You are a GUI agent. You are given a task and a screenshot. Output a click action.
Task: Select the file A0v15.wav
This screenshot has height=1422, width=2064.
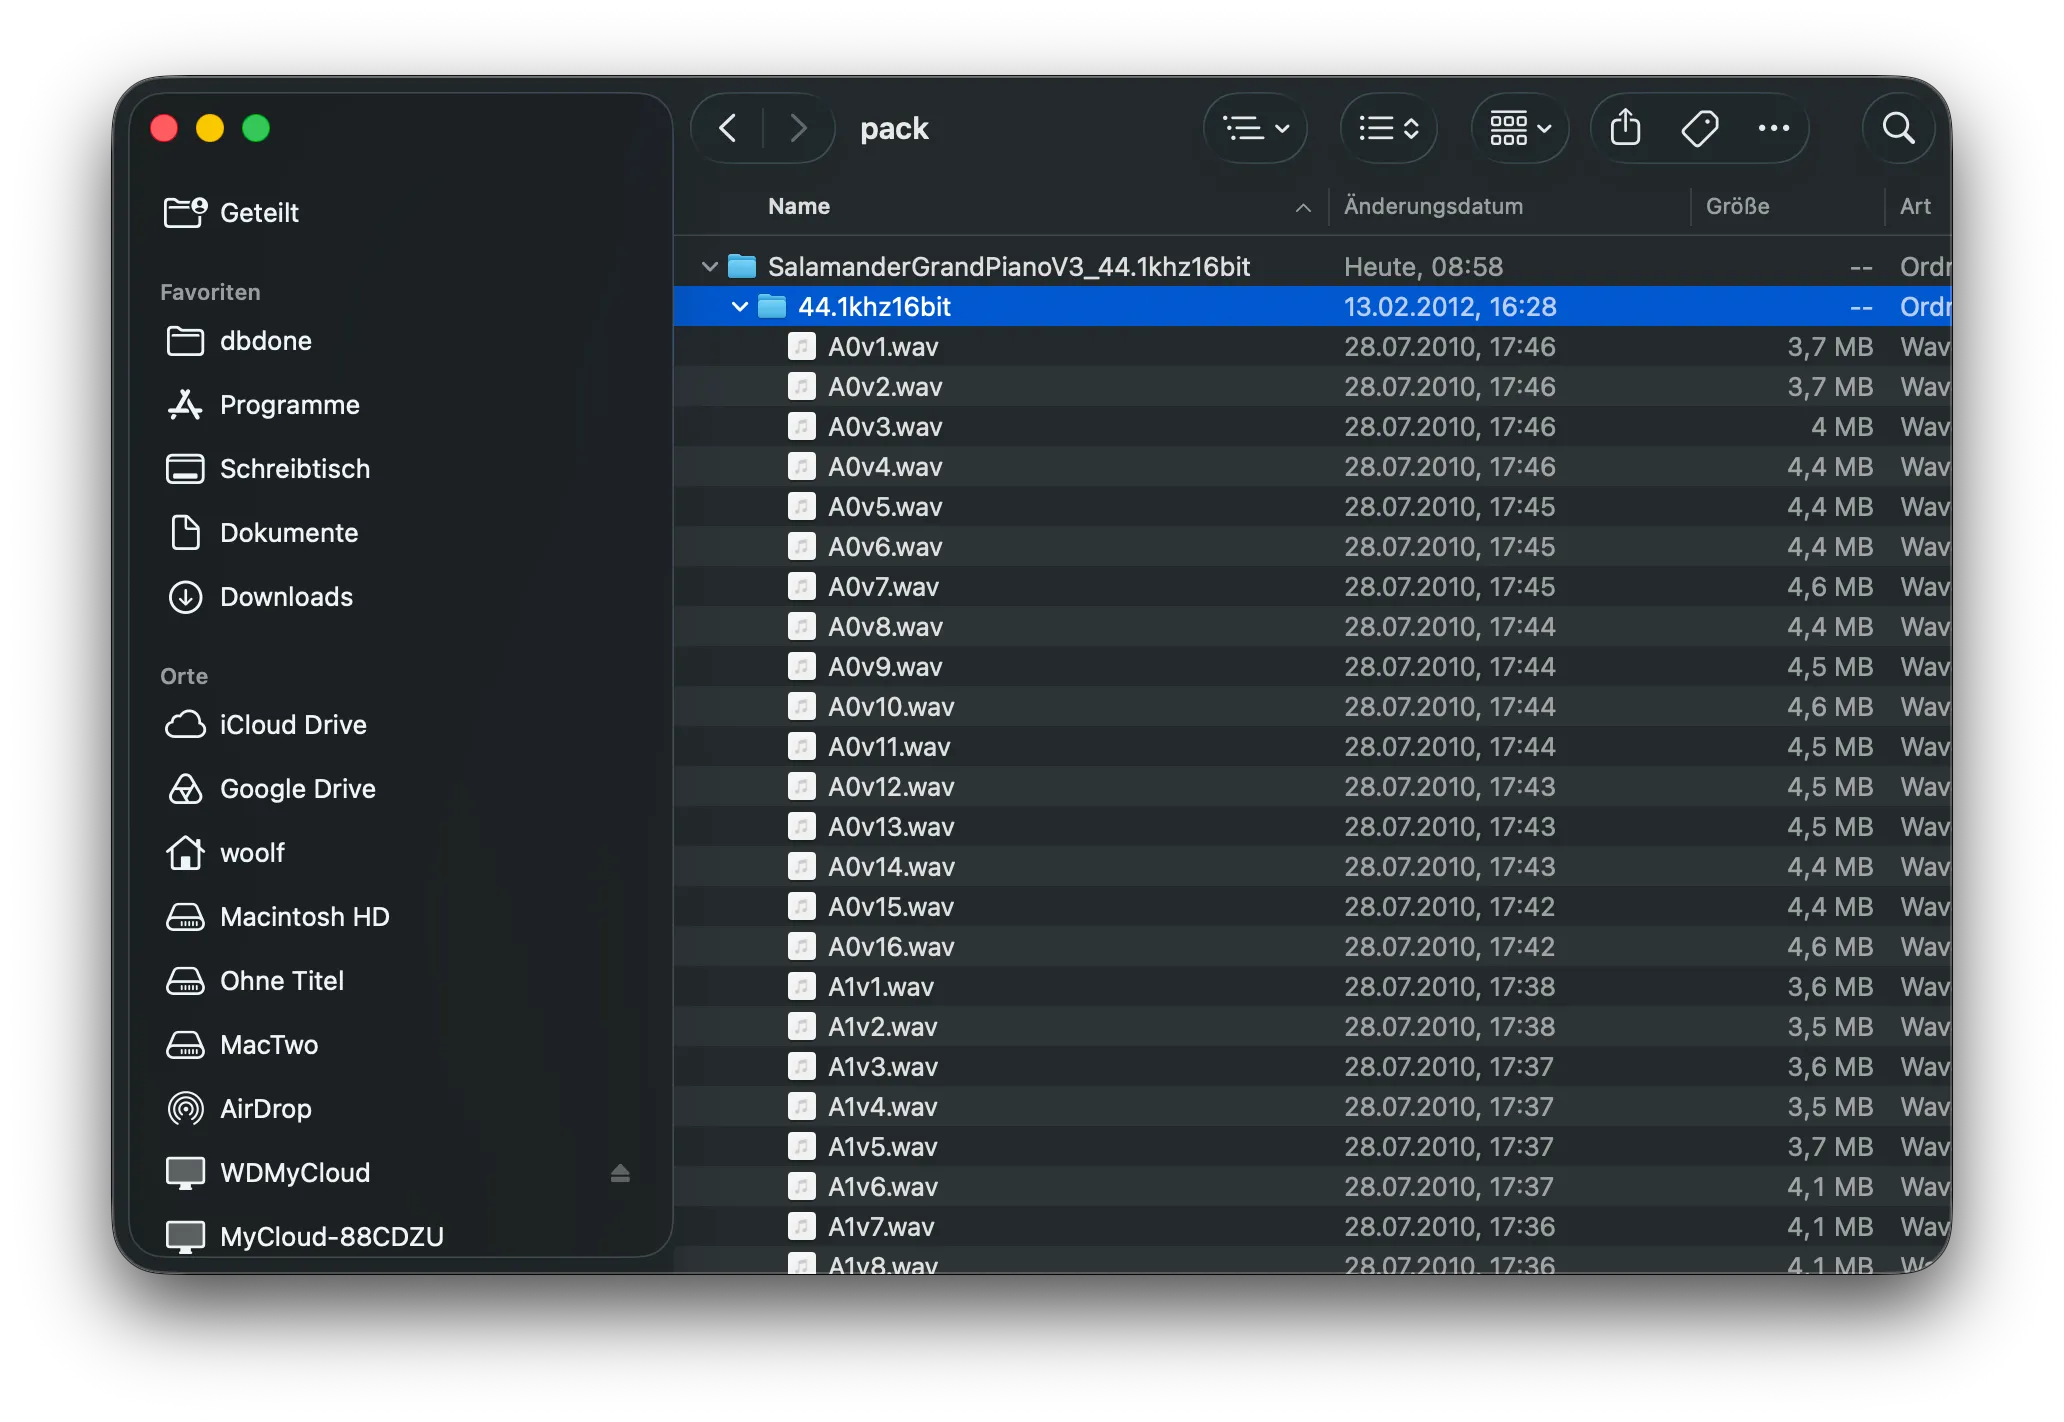tap(1312, 907)
